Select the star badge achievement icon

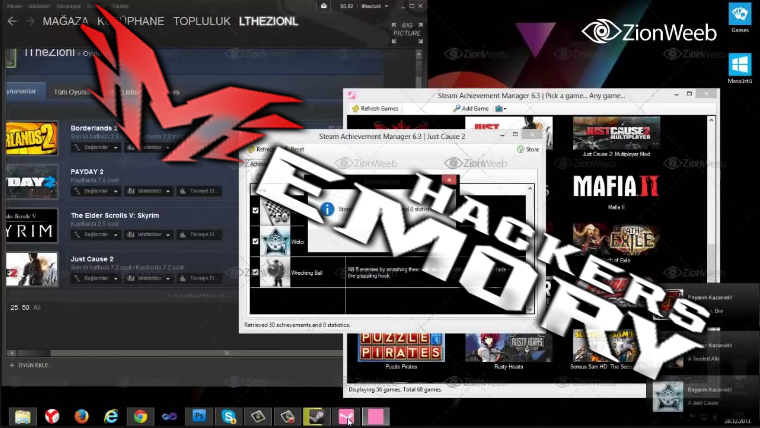[275, 241]
